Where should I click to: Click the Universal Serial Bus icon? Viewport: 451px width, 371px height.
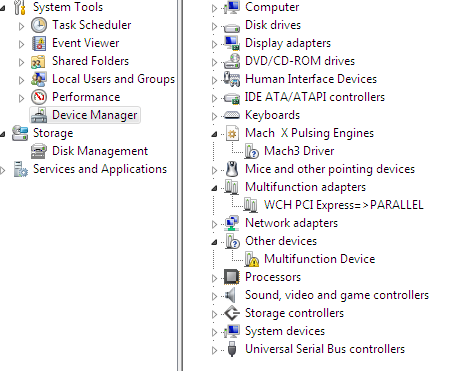pos(232,349)
